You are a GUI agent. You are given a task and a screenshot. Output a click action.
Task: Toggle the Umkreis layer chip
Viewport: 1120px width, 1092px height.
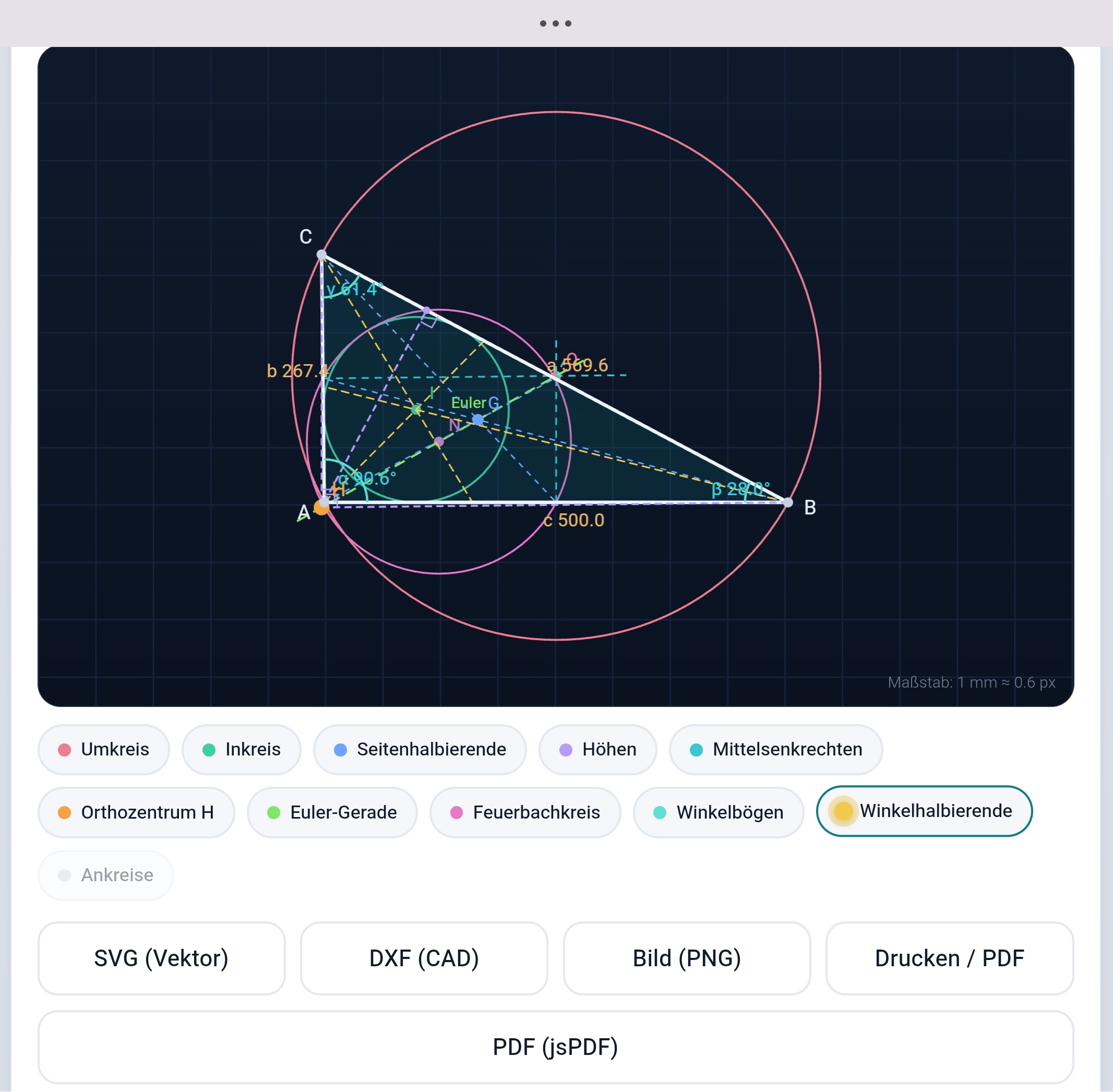click(104, 749)
